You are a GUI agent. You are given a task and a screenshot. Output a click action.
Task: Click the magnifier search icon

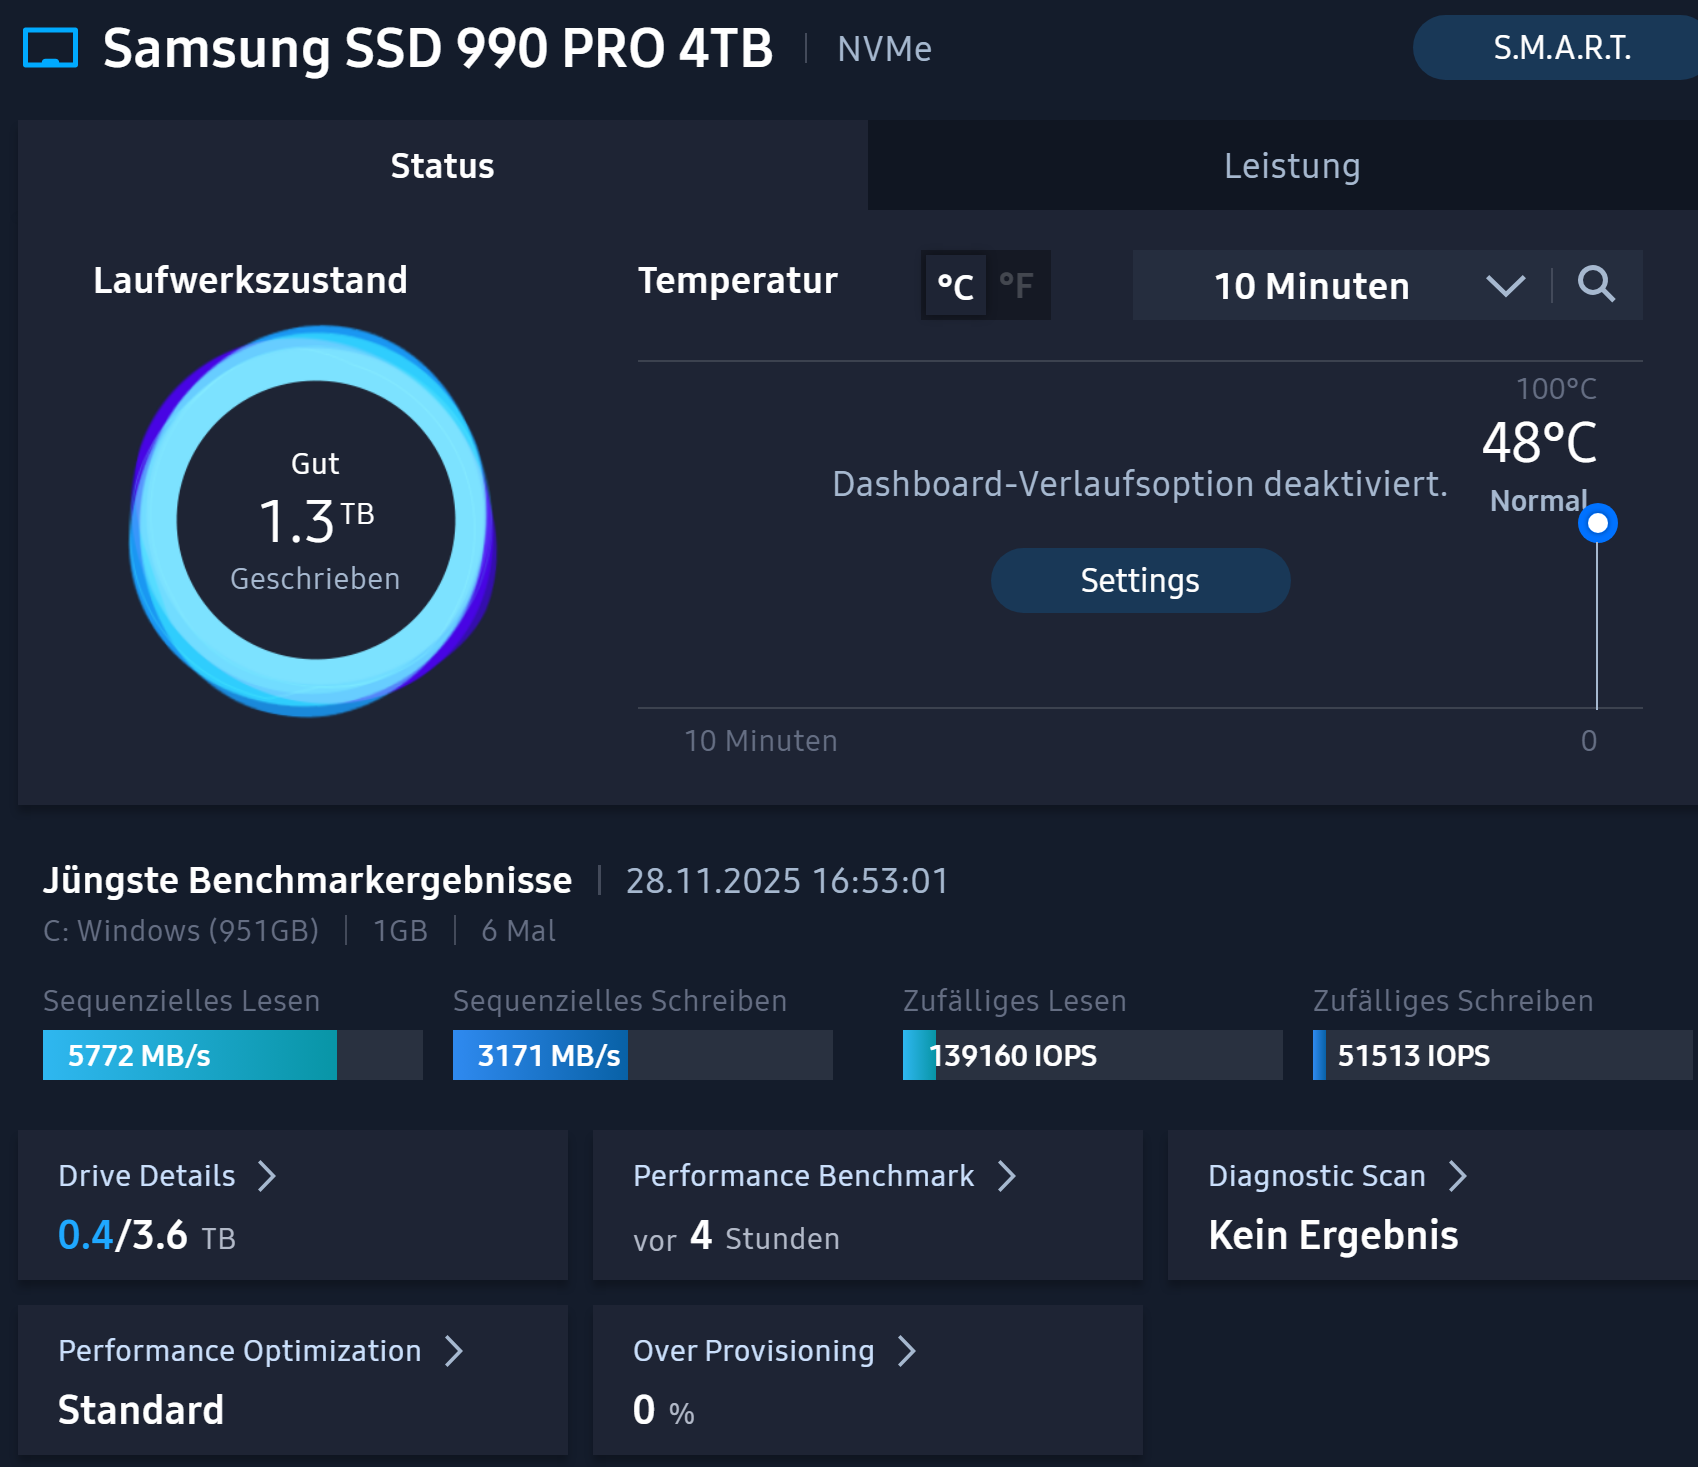point(1596,285)
